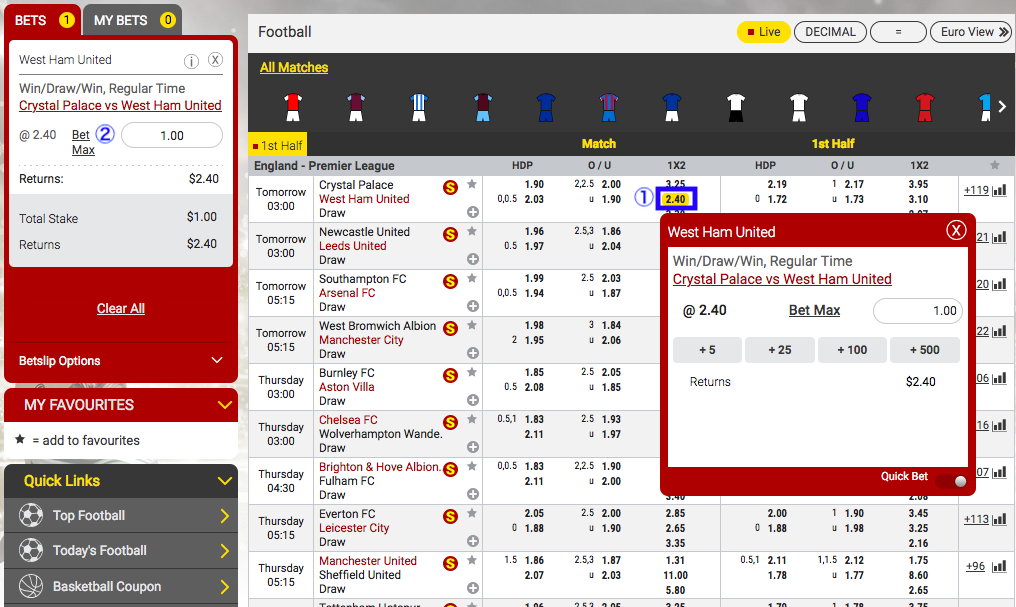Expand more markets for Newcastle United match
This screenshot has height=607, width=1016.
coord(473,259)
